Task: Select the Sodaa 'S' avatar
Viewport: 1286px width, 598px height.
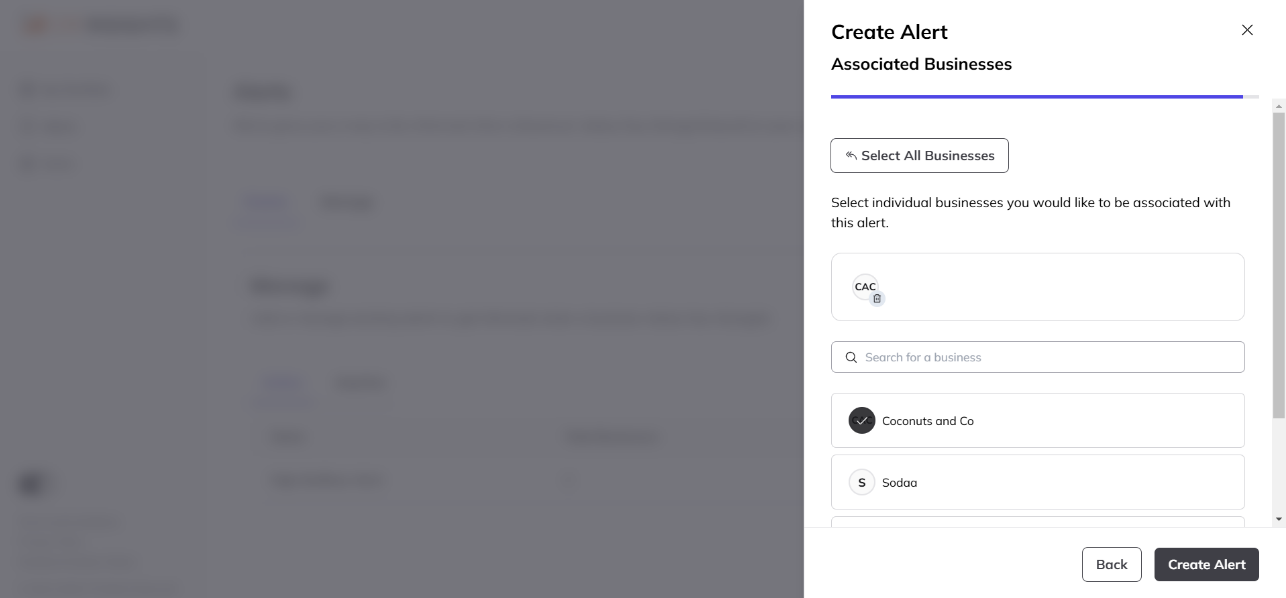Action: click(862, 482)
